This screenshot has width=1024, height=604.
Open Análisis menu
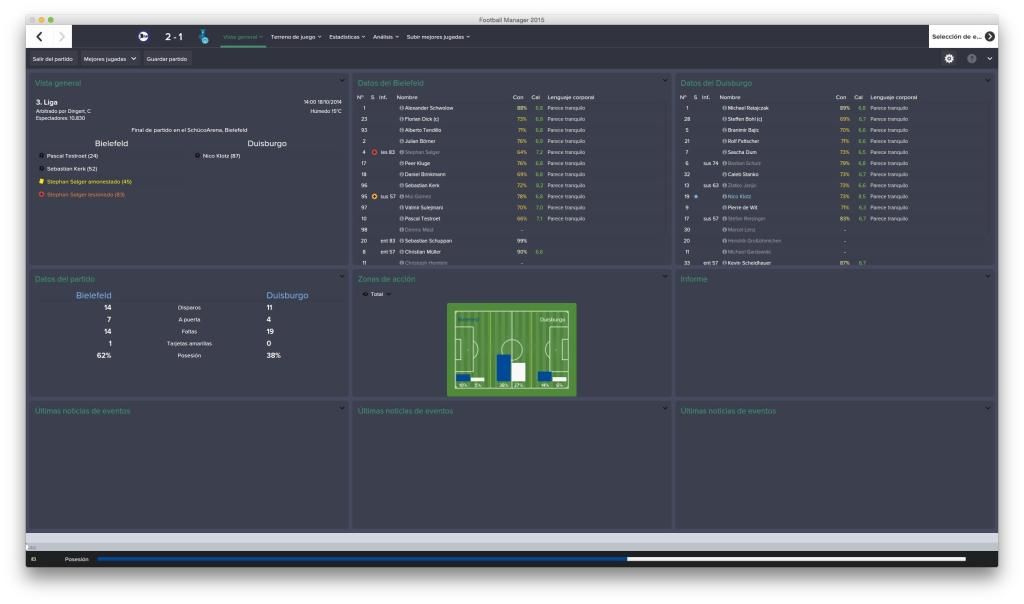tap(385, 37)
